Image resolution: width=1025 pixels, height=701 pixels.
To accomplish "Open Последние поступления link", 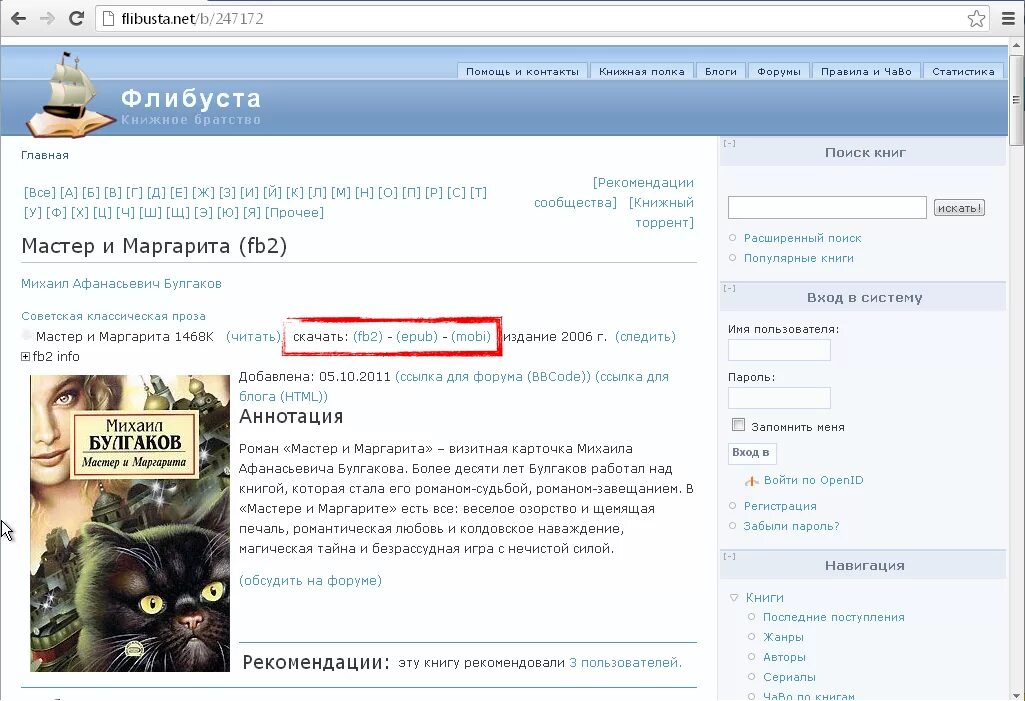I will coord(833,617).
